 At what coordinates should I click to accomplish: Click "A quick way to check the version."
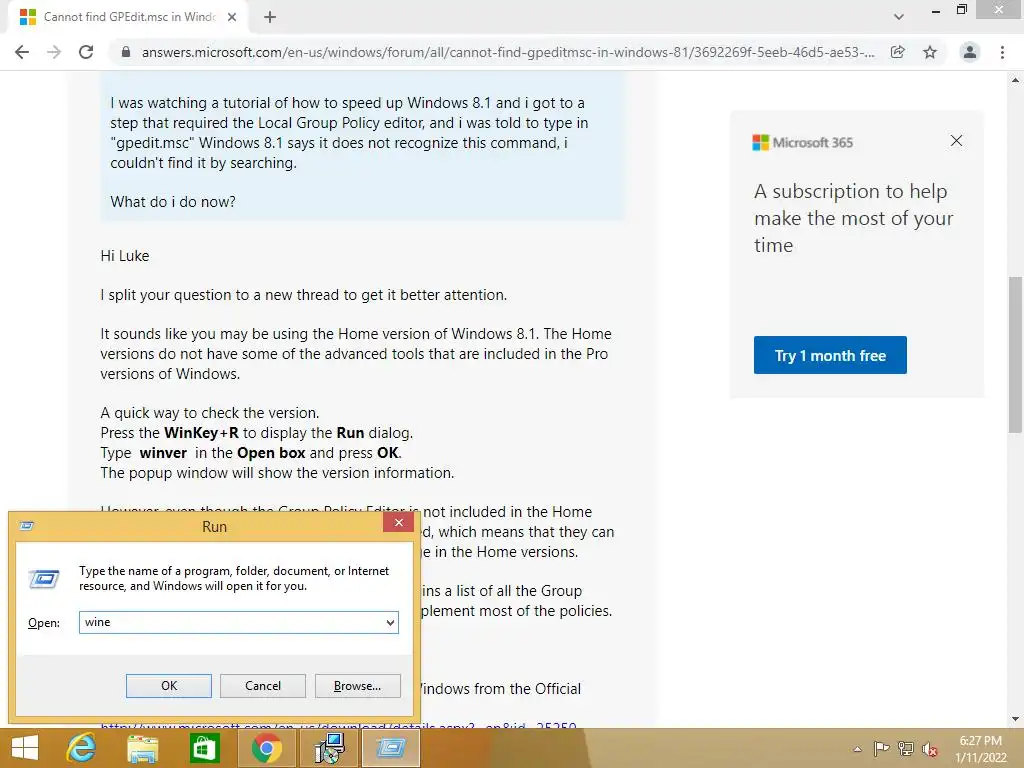coord(210,413)
